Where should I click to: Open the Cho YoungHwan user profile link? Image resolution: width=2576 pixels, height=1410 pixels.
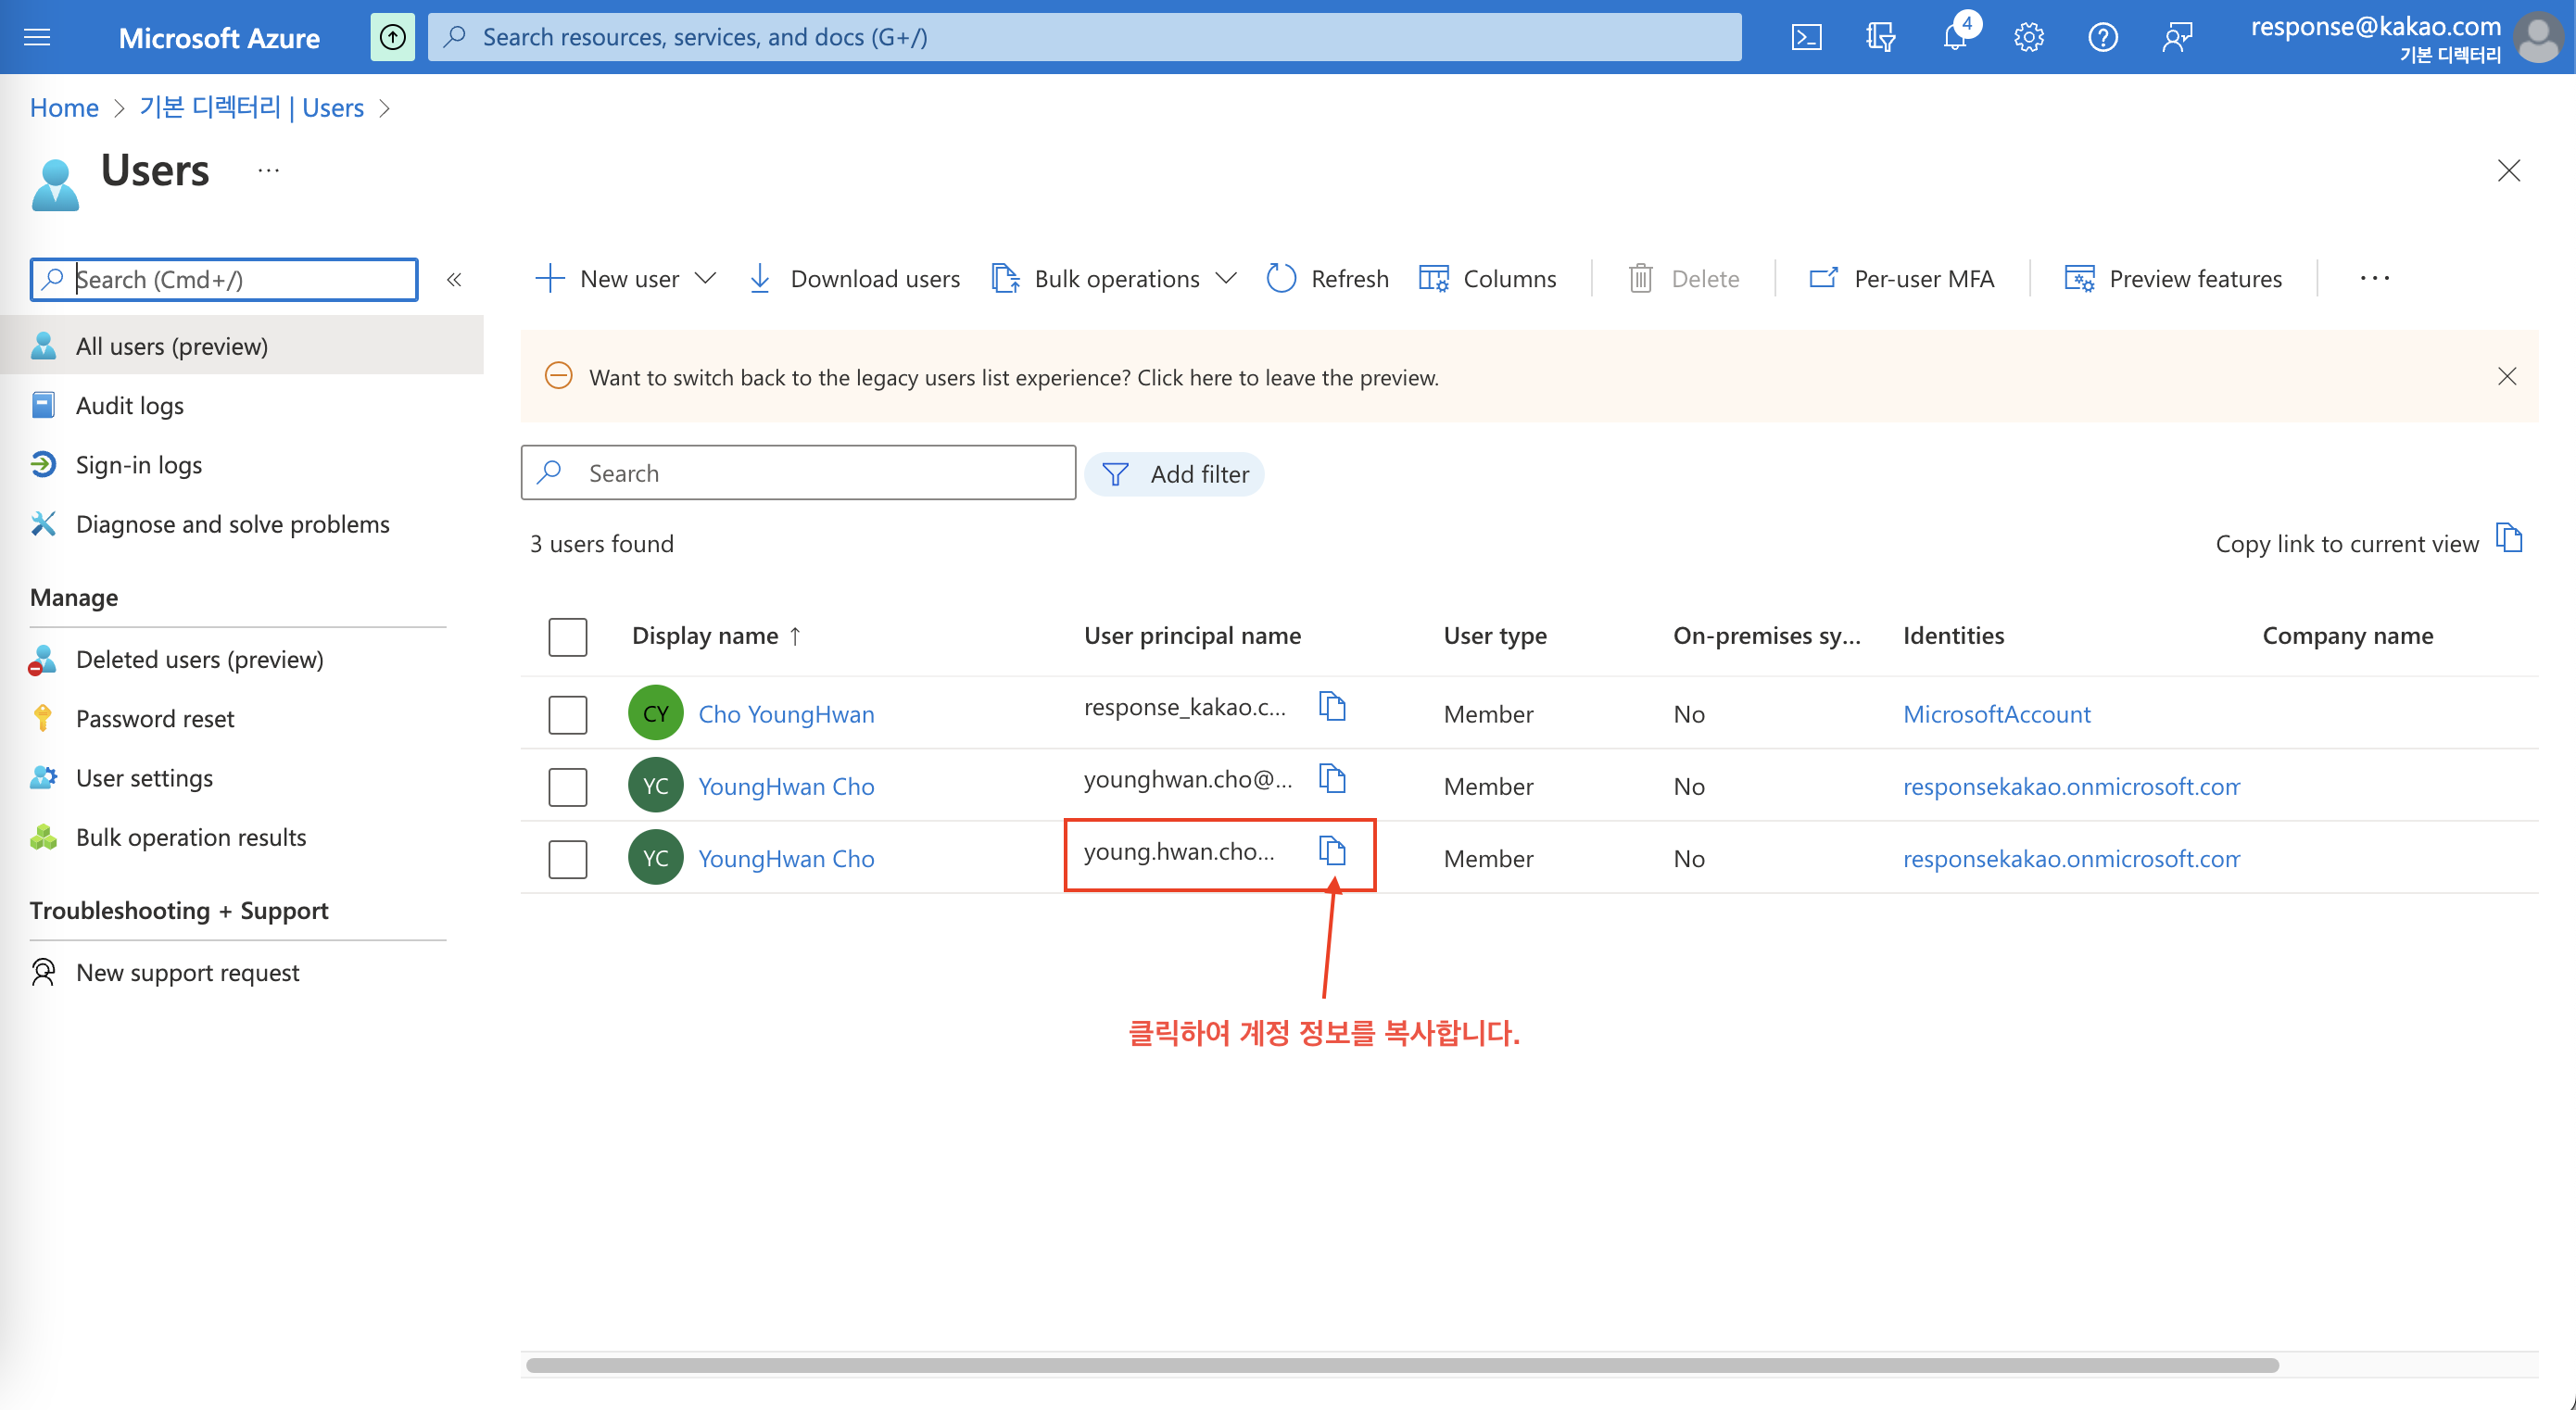click(786, 714)
